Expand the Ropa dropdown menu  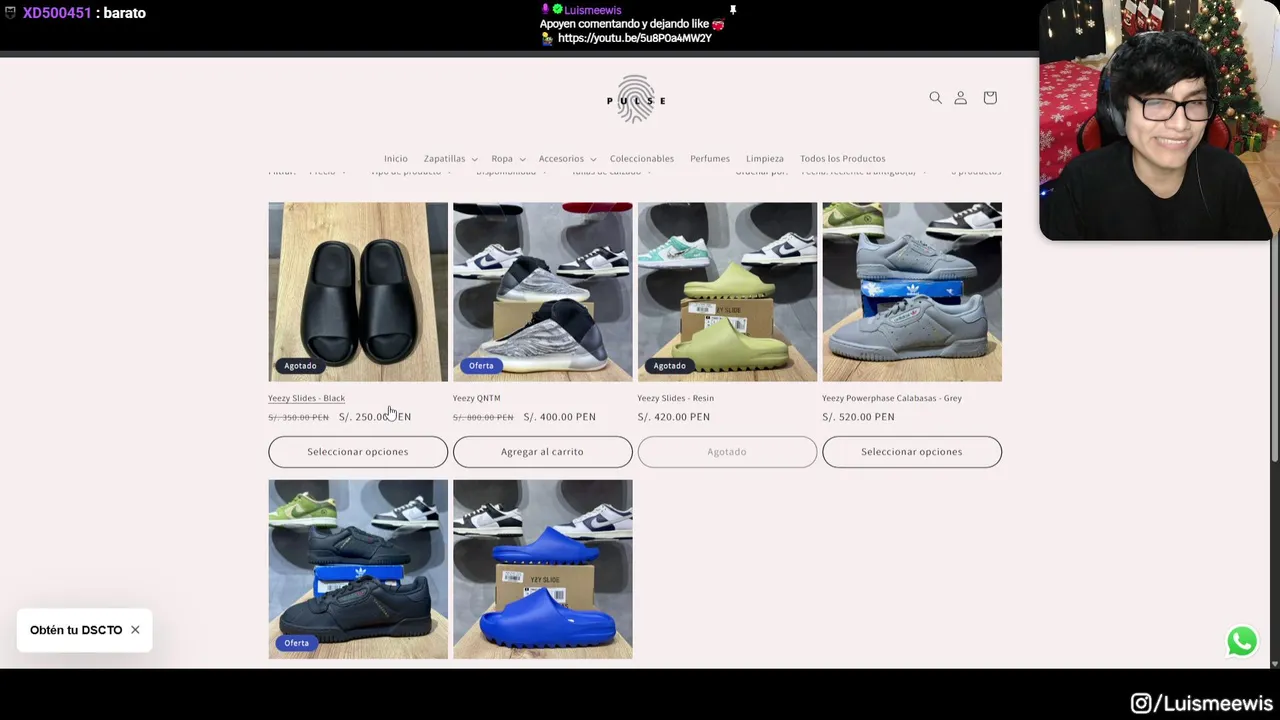pyautogui.click(x=508, y=158)
